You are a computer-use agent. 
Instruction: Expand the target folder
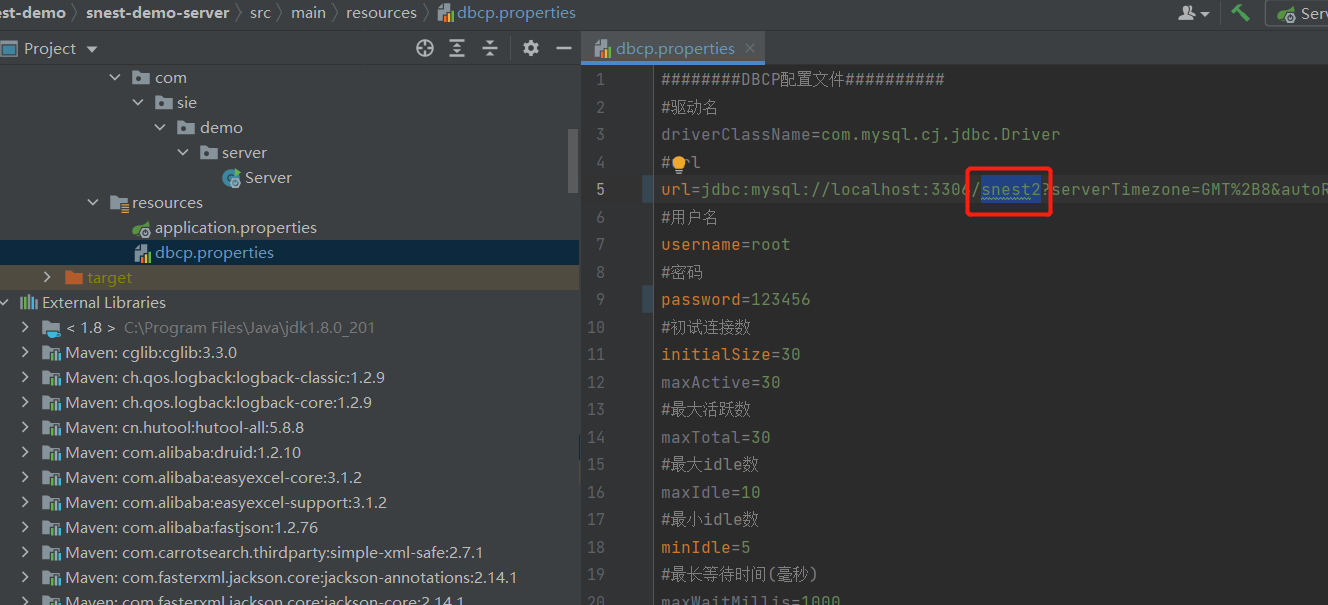pos(47,277)
